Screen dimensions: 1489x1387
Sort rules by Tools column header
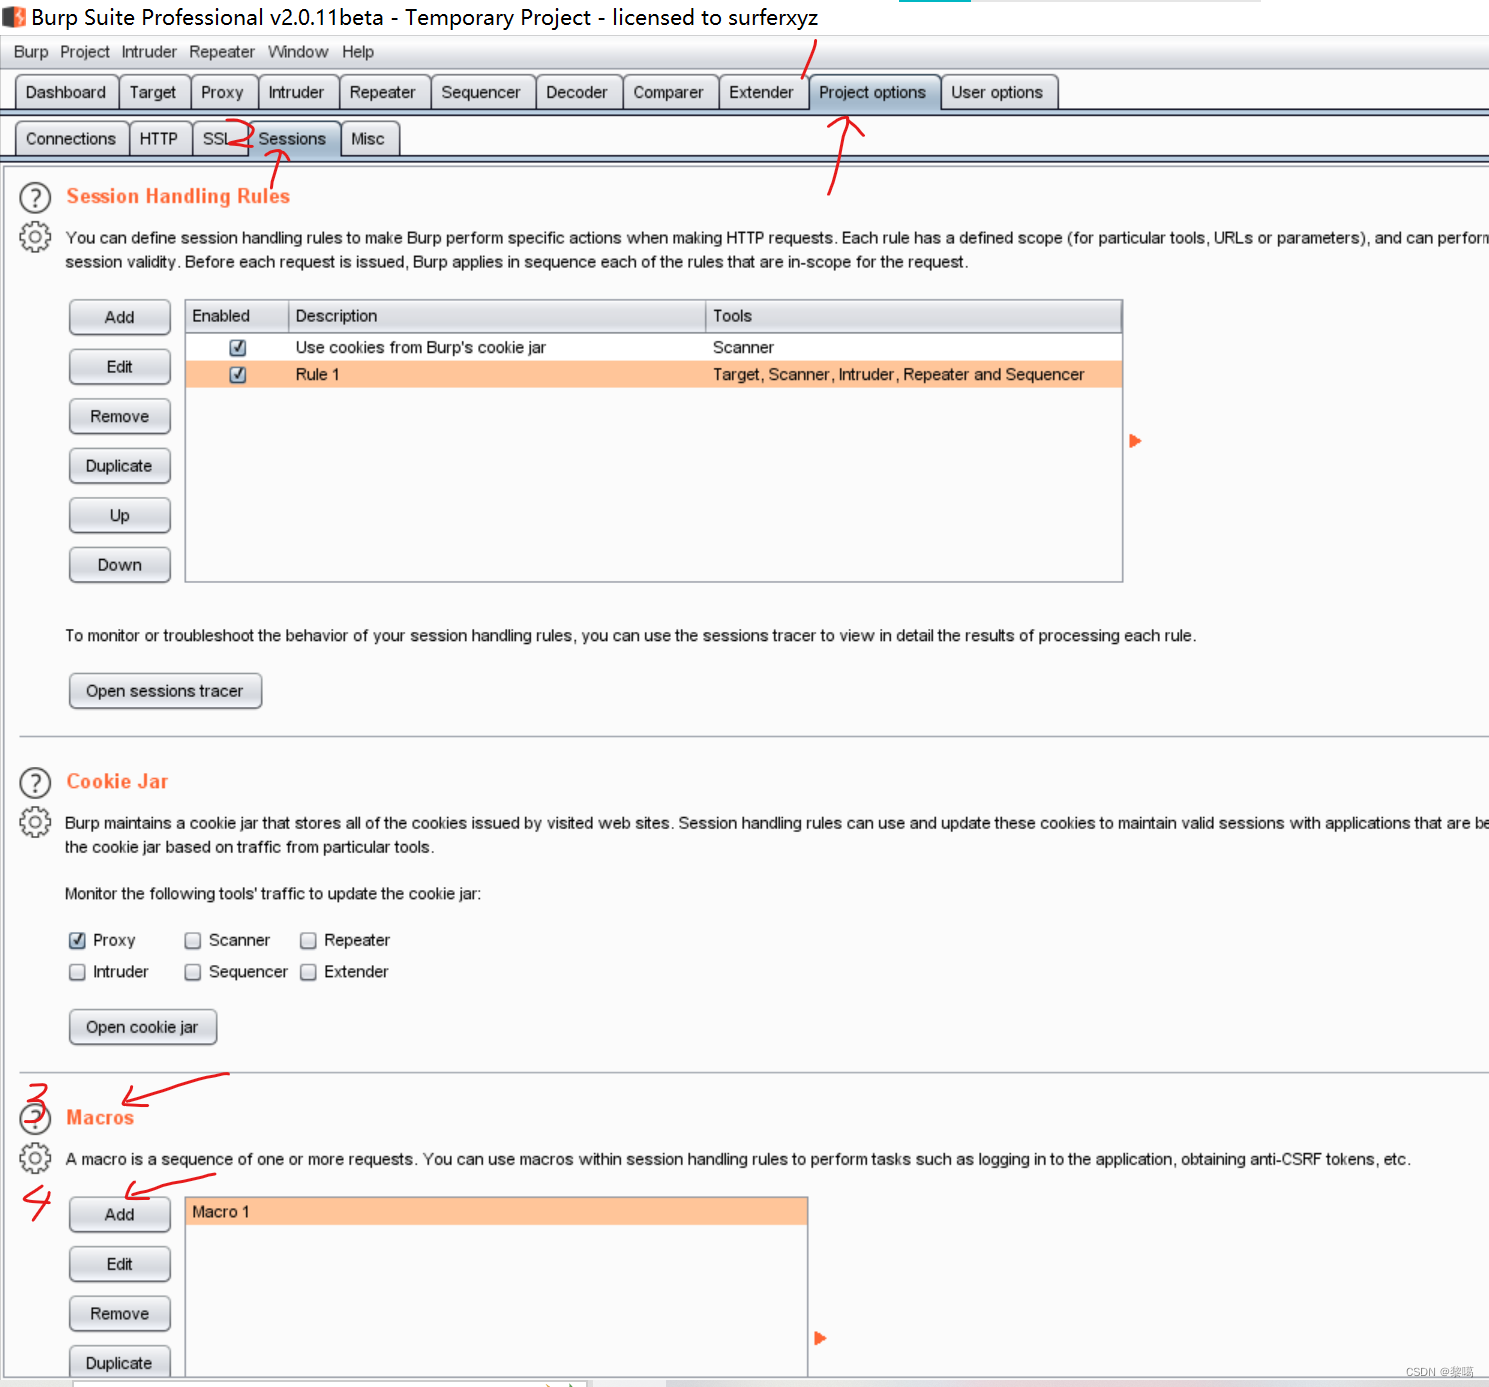tap(914, 316)
